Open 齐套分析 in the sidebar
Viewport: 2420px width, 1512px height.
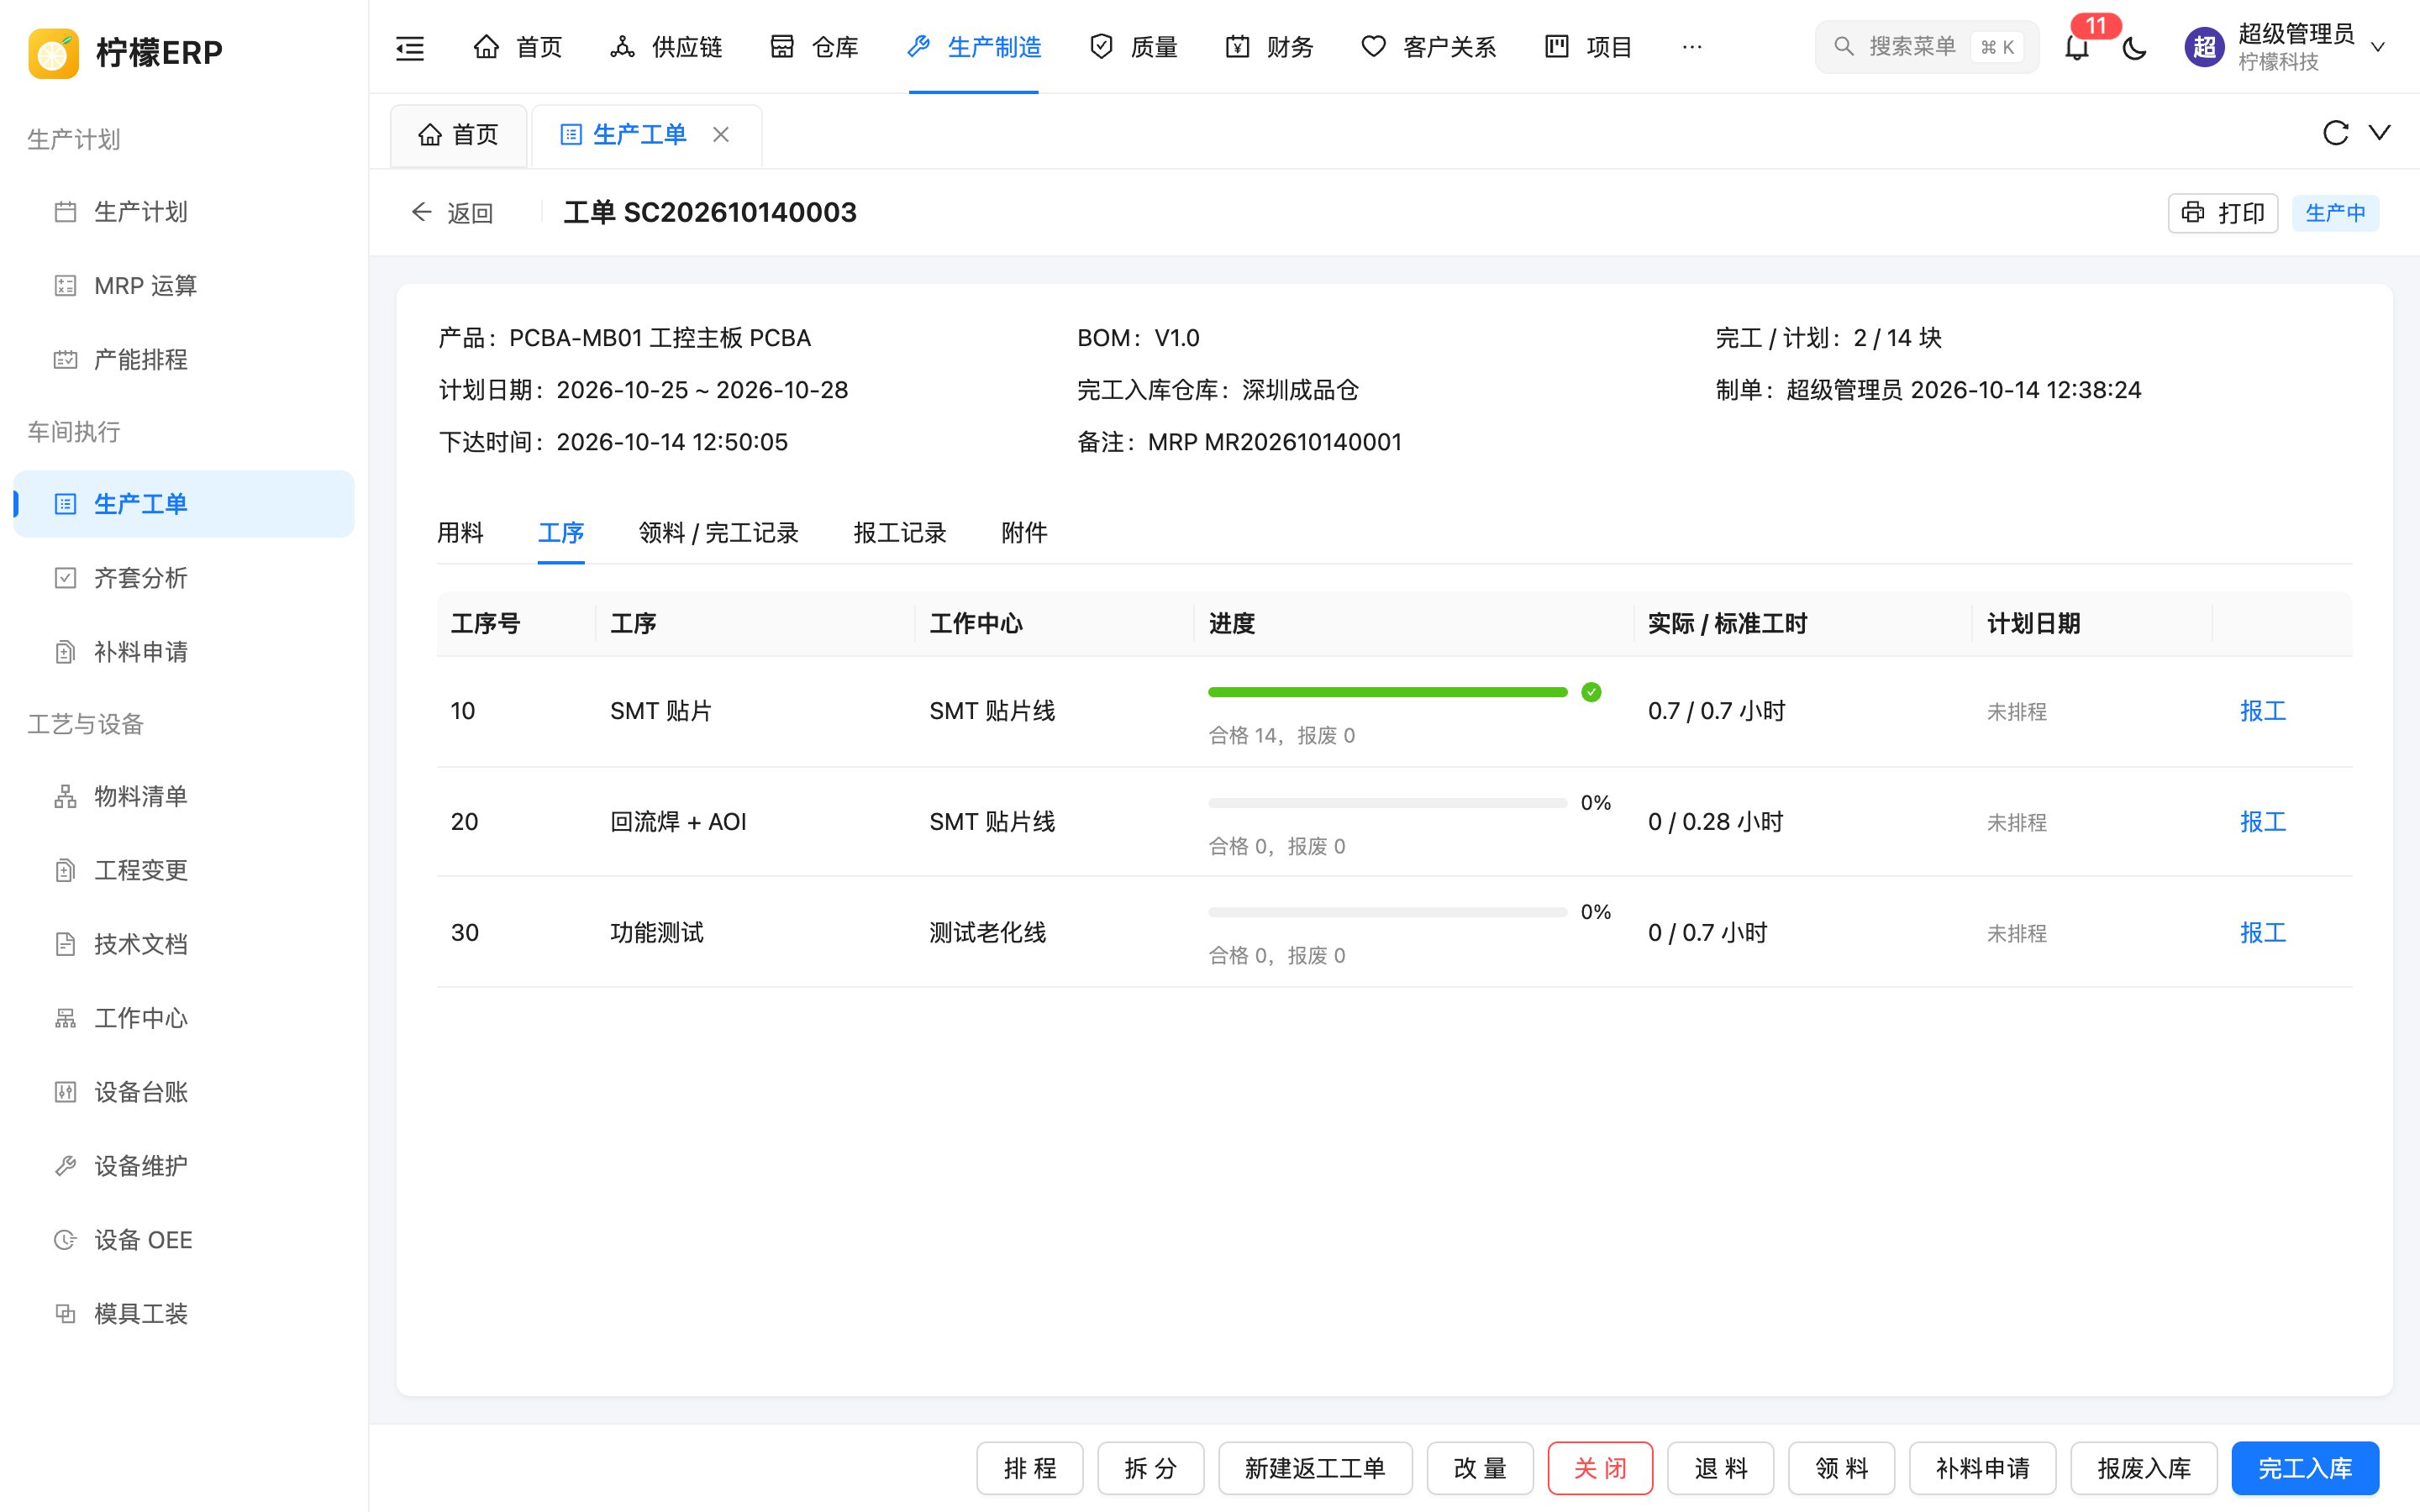tap(184, 578)
